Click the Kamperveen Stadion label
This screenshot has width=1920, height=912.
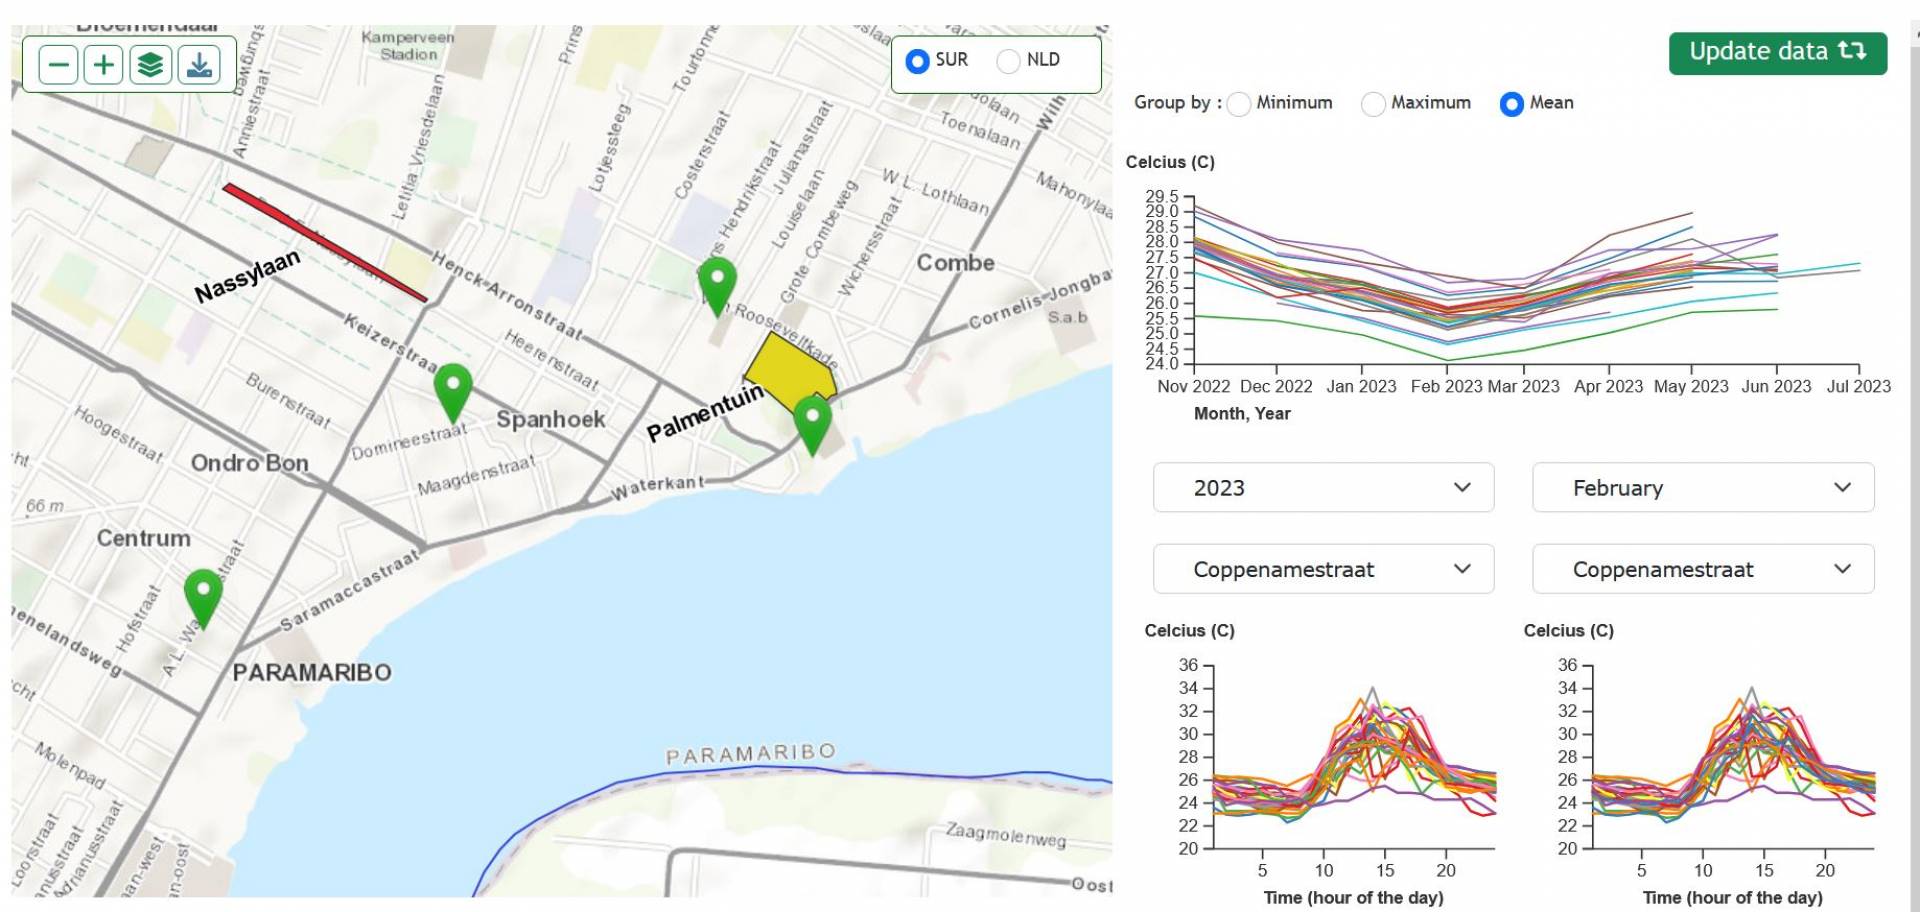coord(408,46)
